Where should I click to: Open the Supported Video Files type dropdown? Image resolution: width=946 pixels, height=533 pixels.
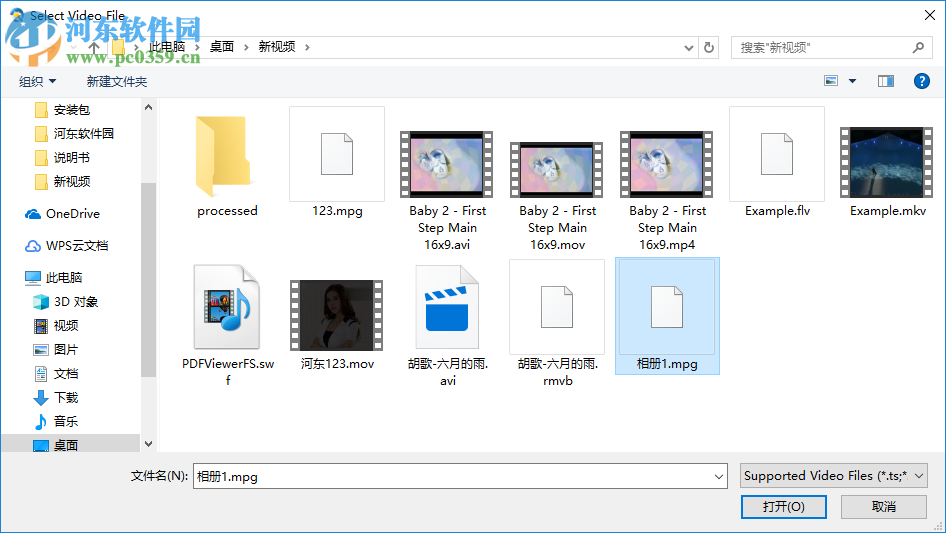coord(833,476)
